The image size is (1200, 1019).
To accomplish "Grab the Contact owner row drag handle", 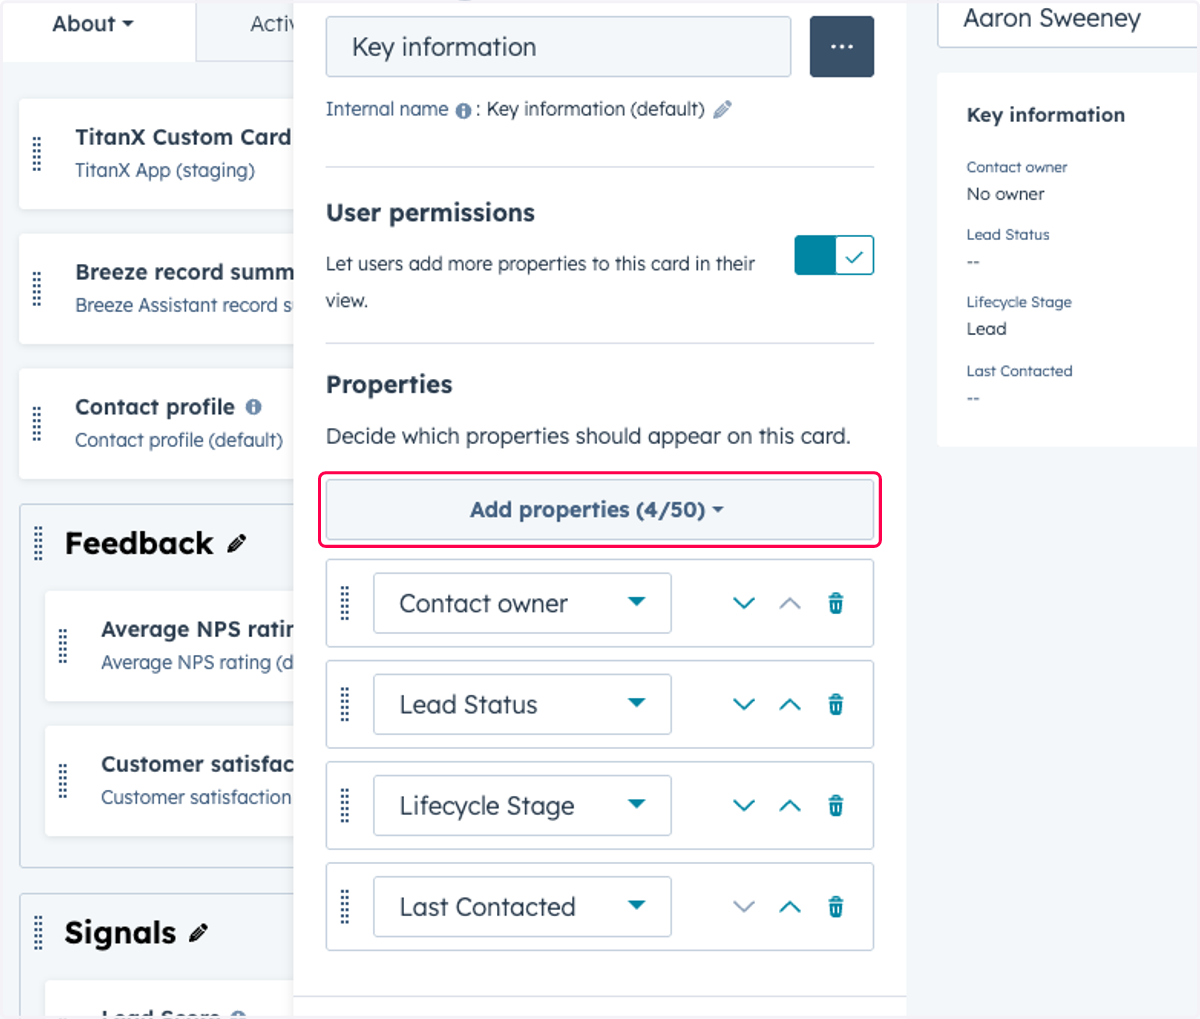I will point(346,603).
